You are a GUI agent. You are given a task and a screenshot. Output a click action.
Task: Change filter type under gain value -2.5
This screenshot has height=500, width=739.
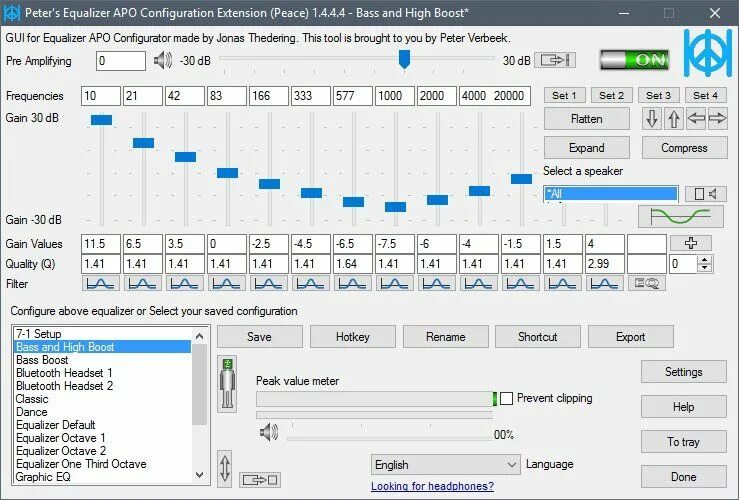coord(268,284)
